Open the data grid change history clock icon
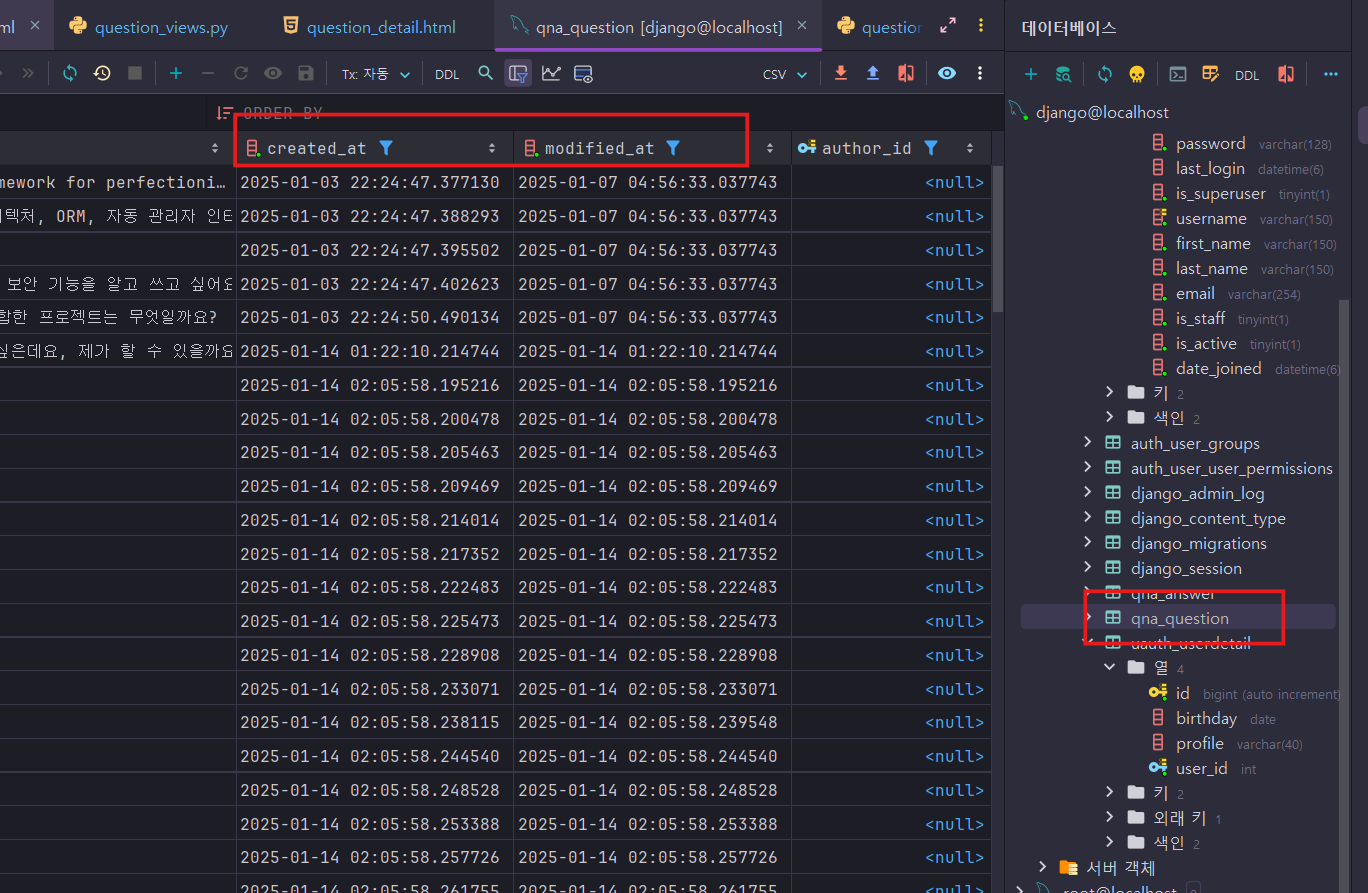The image size is (1368, 893). [x=102, y=73]
